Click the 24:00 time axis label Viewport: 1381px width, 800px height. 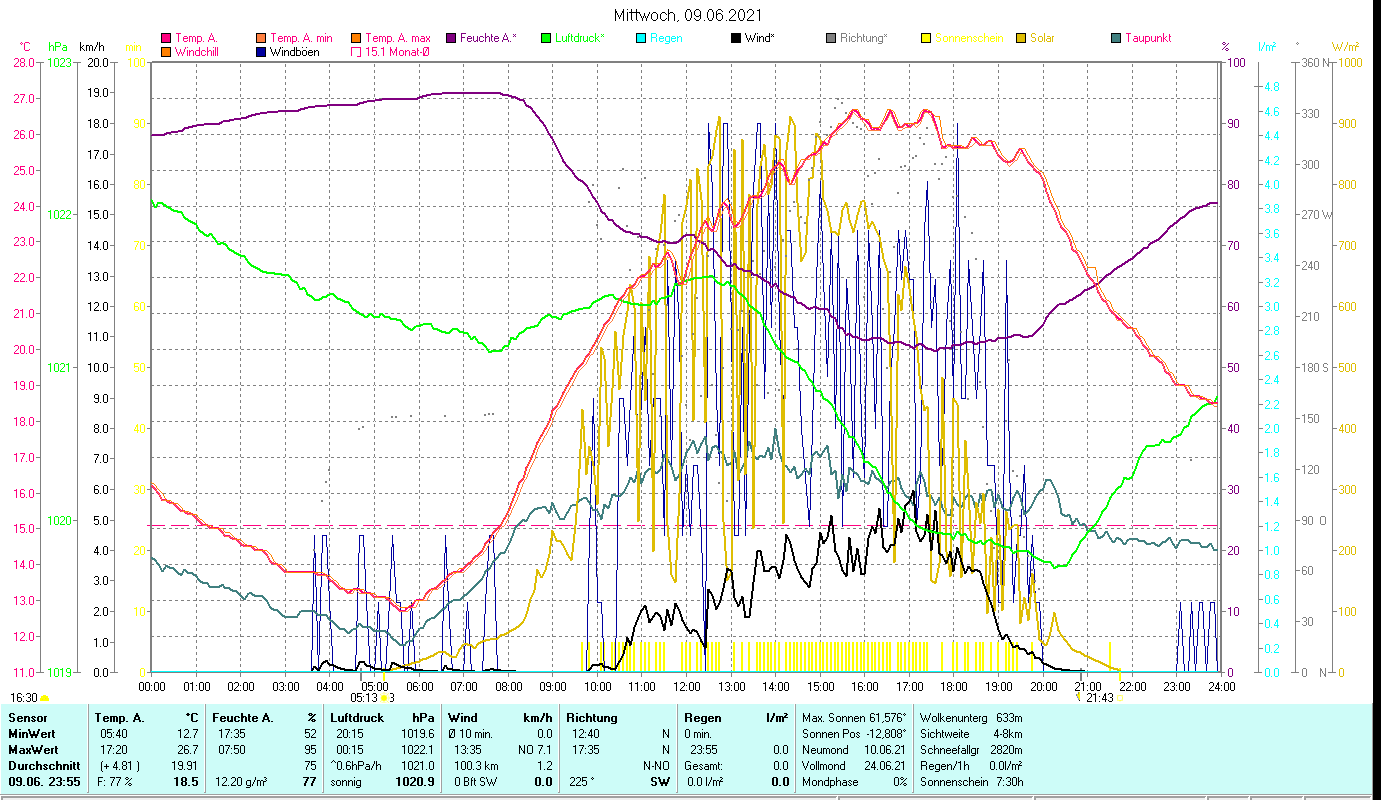pos(1222,687)
